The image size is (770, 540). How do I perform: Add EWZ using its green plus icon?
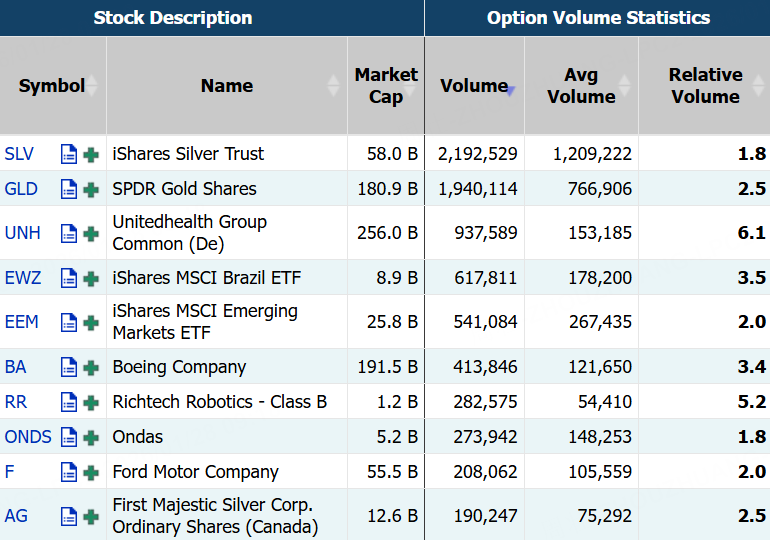91,278
